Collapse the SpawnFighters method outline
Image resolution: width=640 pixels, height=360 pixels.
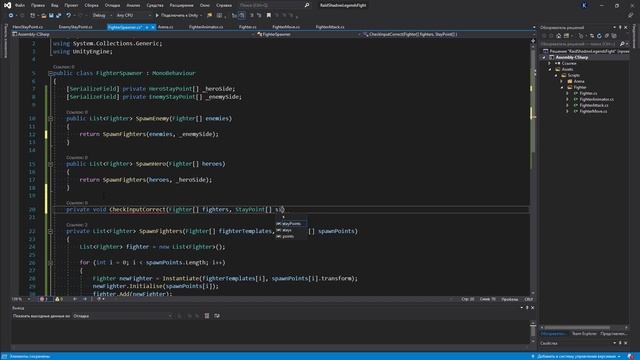point(50,231)
